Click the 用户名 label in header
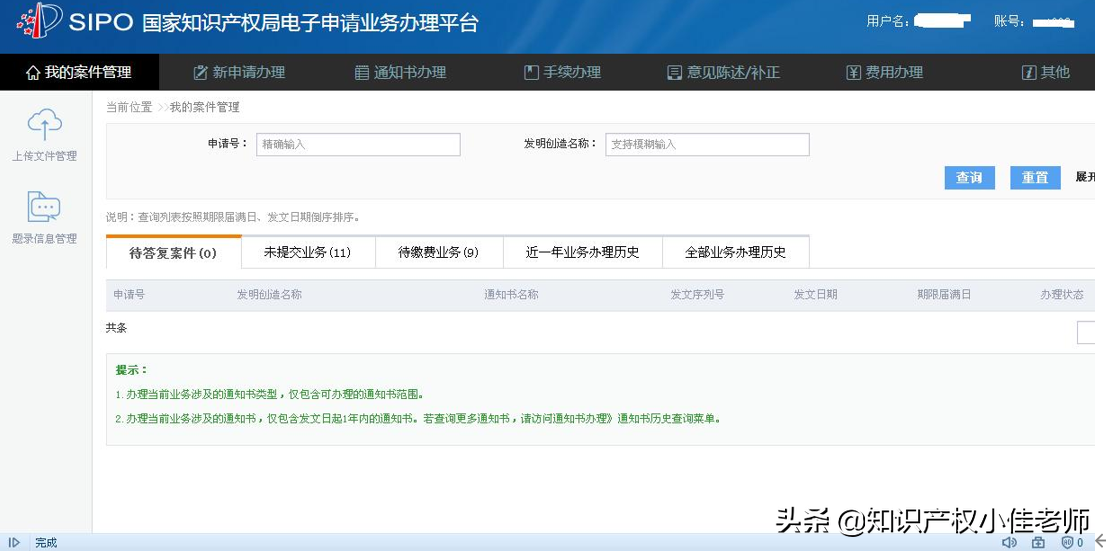Viewport: 1106px width, 551px height. coord(887,21)
